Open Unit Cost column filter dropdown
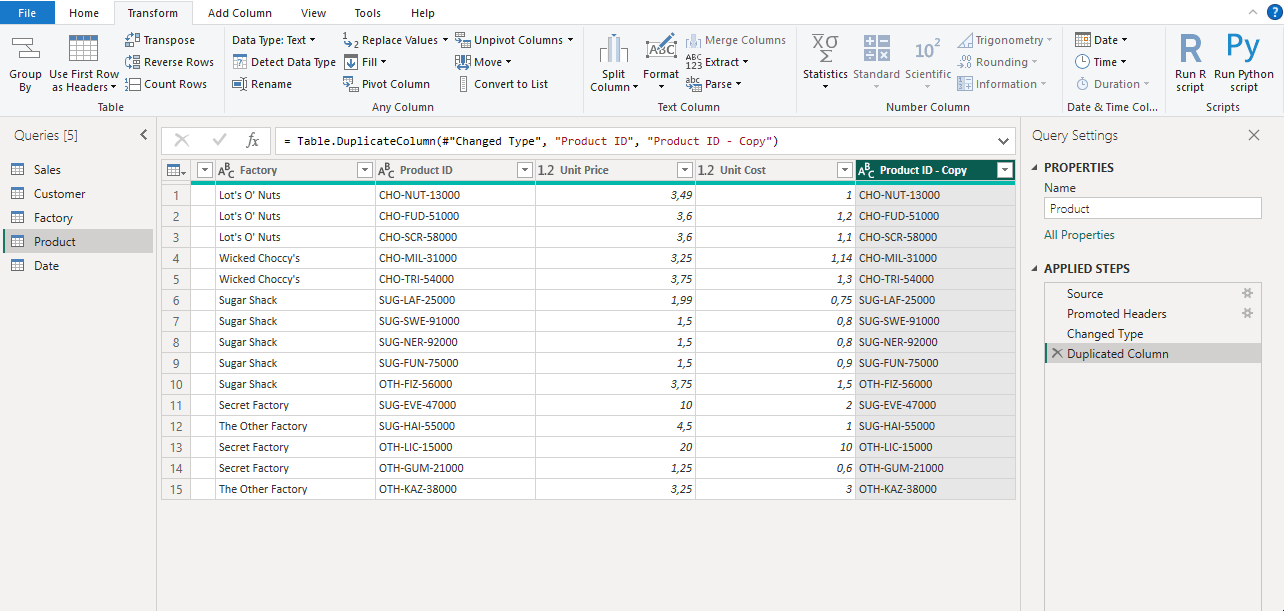Screen dimensions: 1284x611 pos(844,170)
